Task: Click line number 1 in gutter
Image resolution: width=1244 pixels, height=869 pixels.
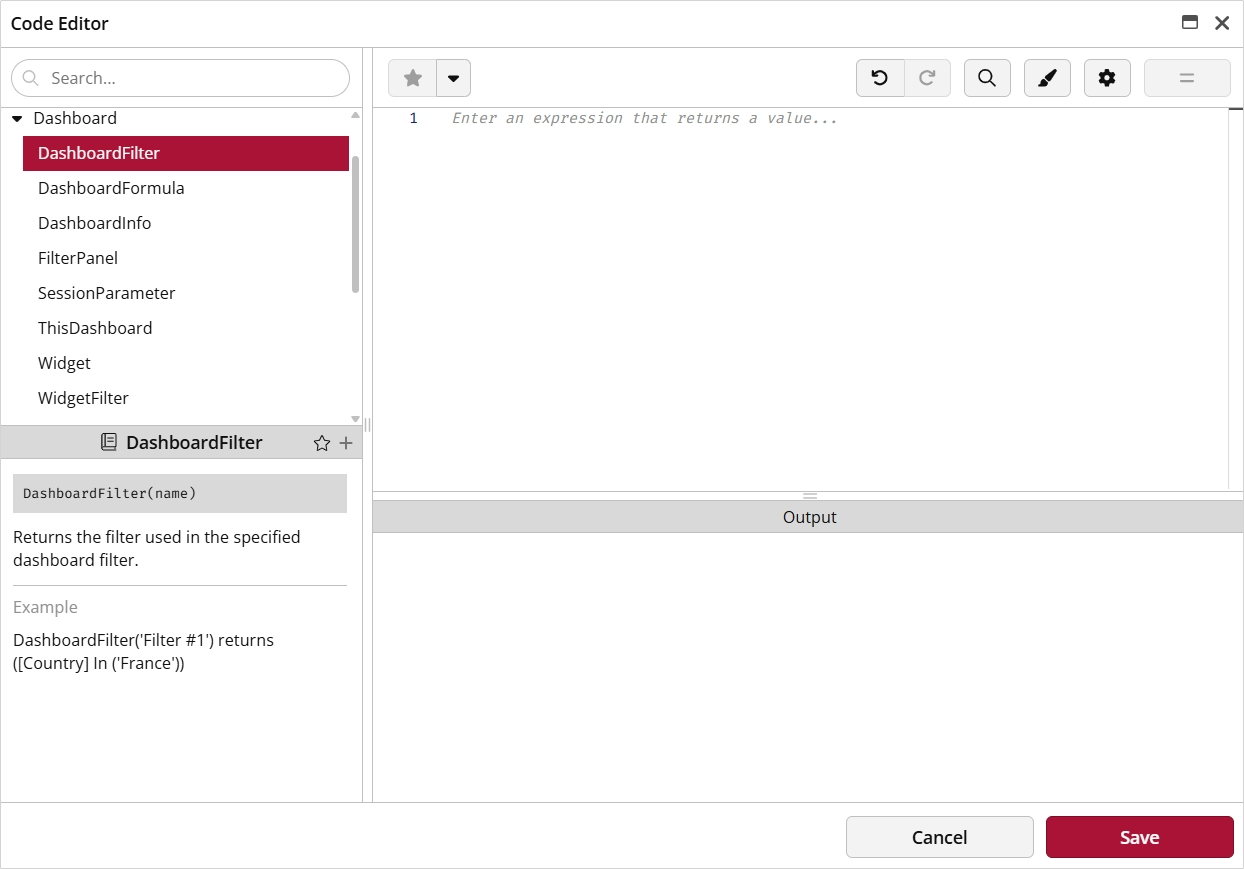Action: pos(414,118)
